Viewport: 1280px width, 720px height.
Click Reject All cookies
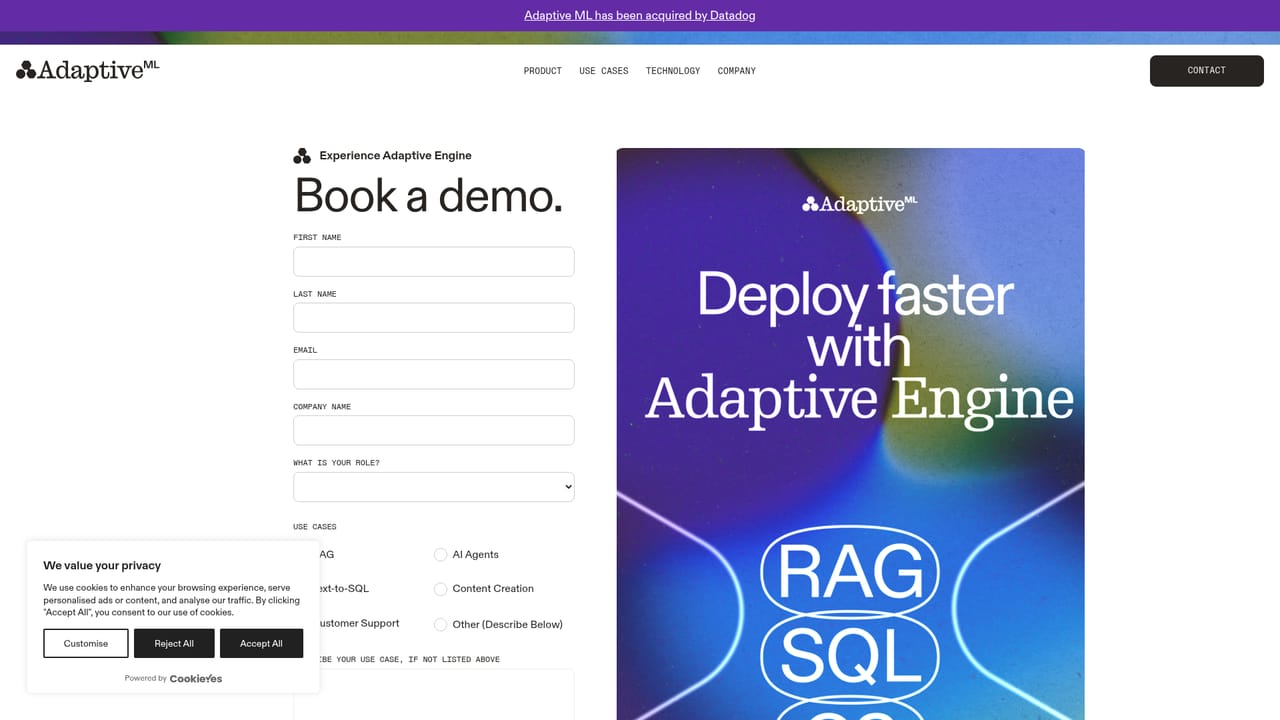(174, 643)
